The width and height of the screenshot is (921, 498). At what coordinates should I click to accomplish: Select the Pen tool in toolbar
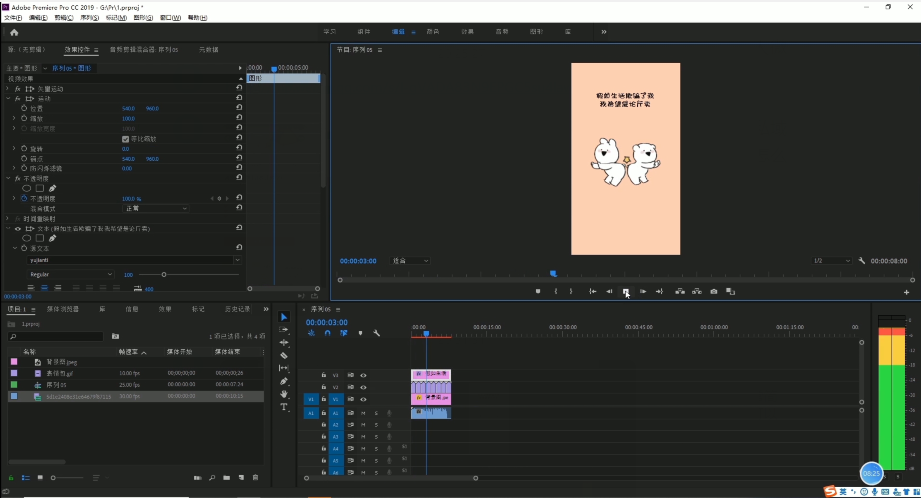click(284, 381)
